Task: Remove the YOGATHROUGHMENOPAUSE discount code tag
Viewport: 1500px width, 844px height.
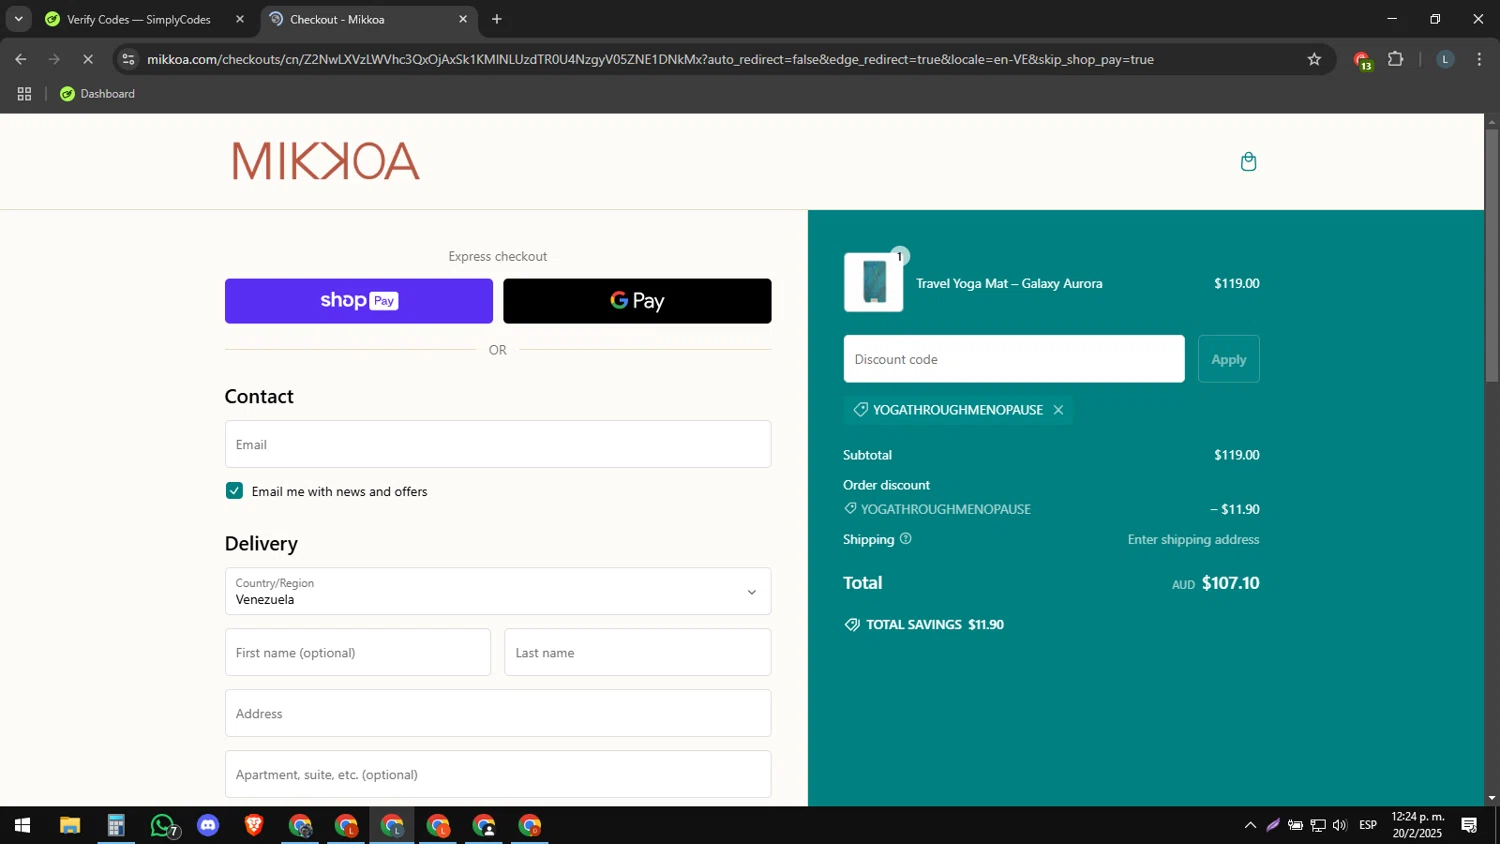Action: pos(1058,410)
